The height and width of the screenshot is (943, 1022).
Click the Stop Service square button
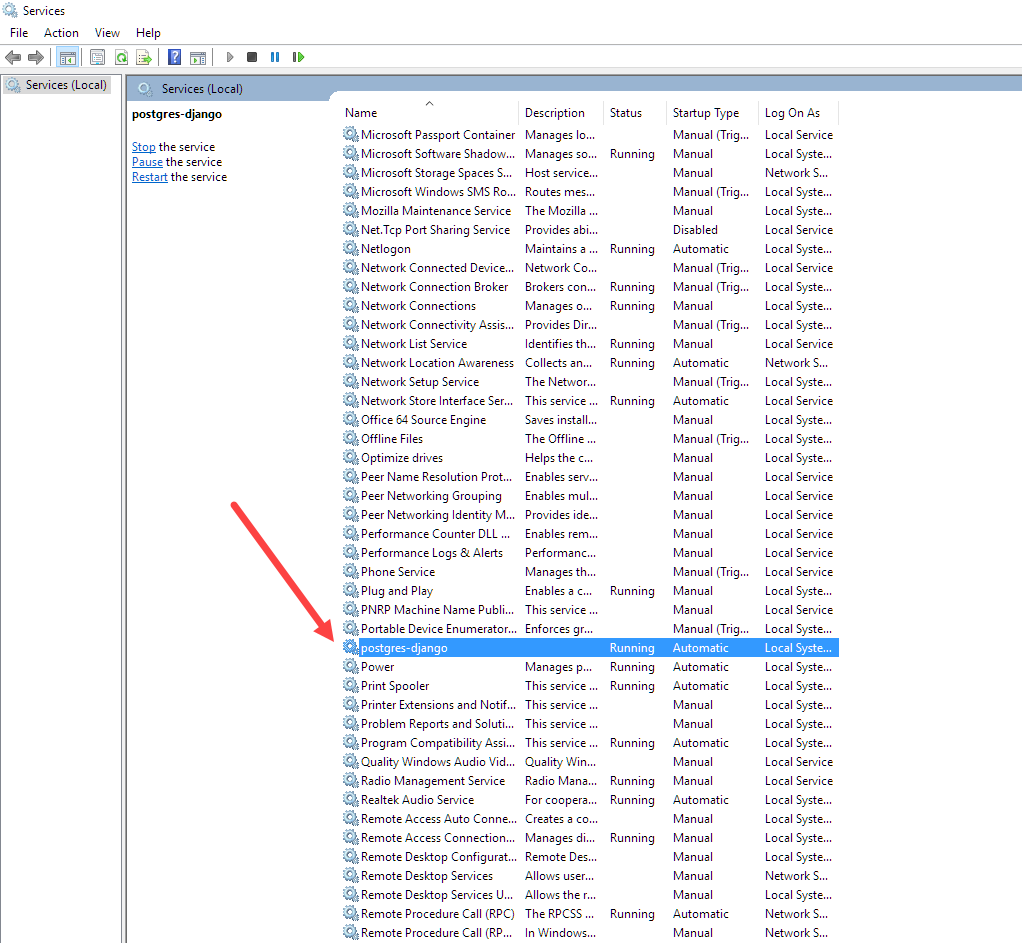click(x=252, y=57)
